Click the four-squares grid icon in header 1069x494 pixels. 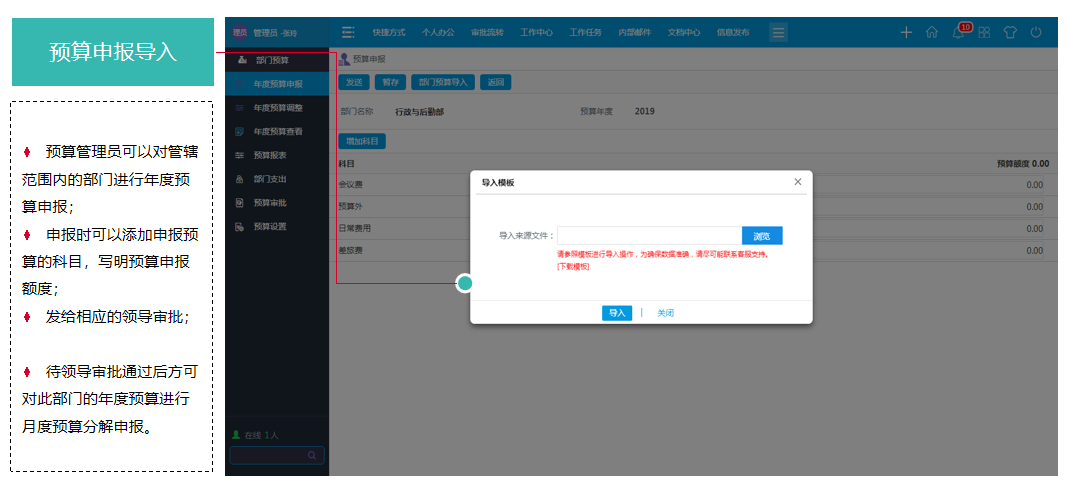(x=984, y=32)
